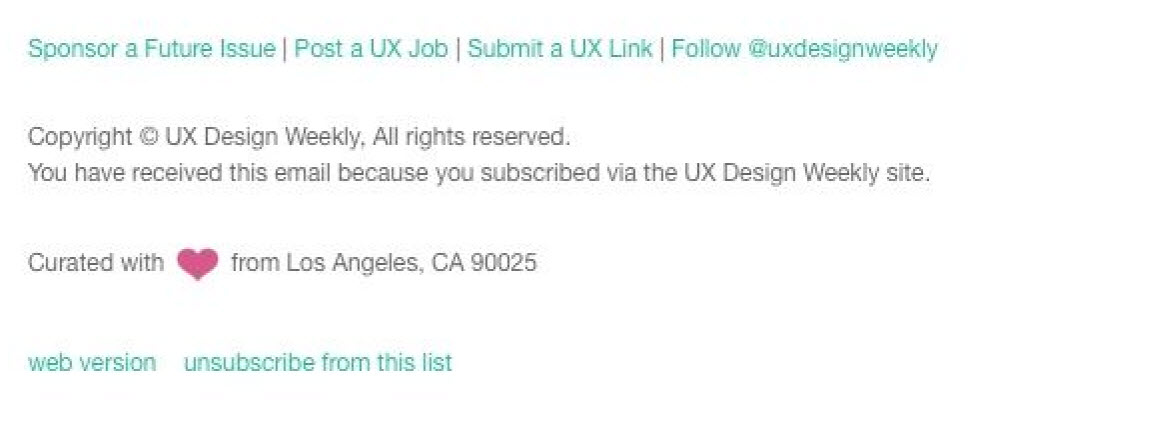Select the pipe separator after Sponsor a Future Issue

point(285,49)
